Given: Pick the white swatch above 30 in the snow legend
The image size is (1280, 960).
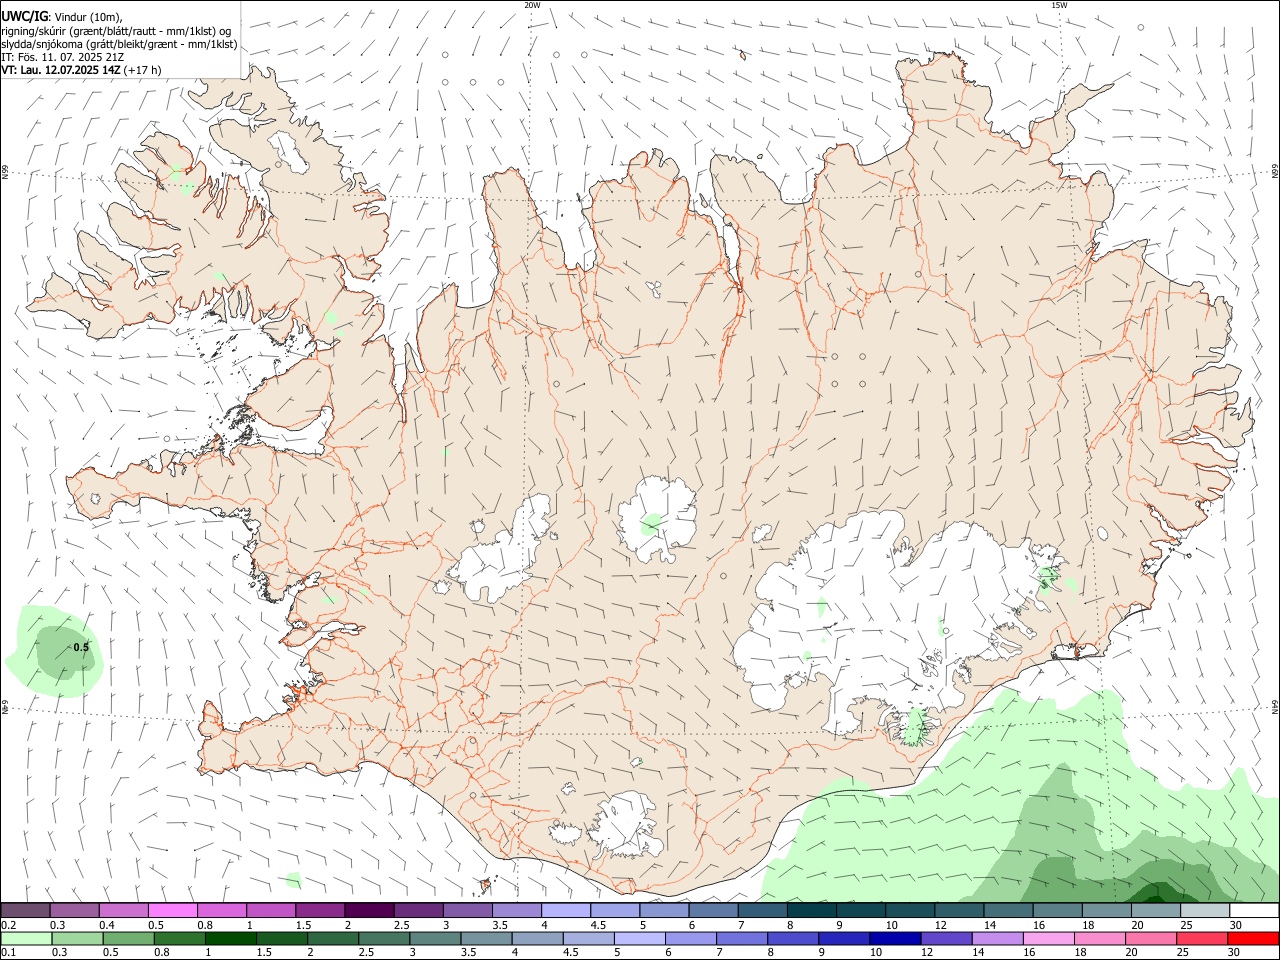Looking at the screenshot, I should click(x=1255, y=910).
